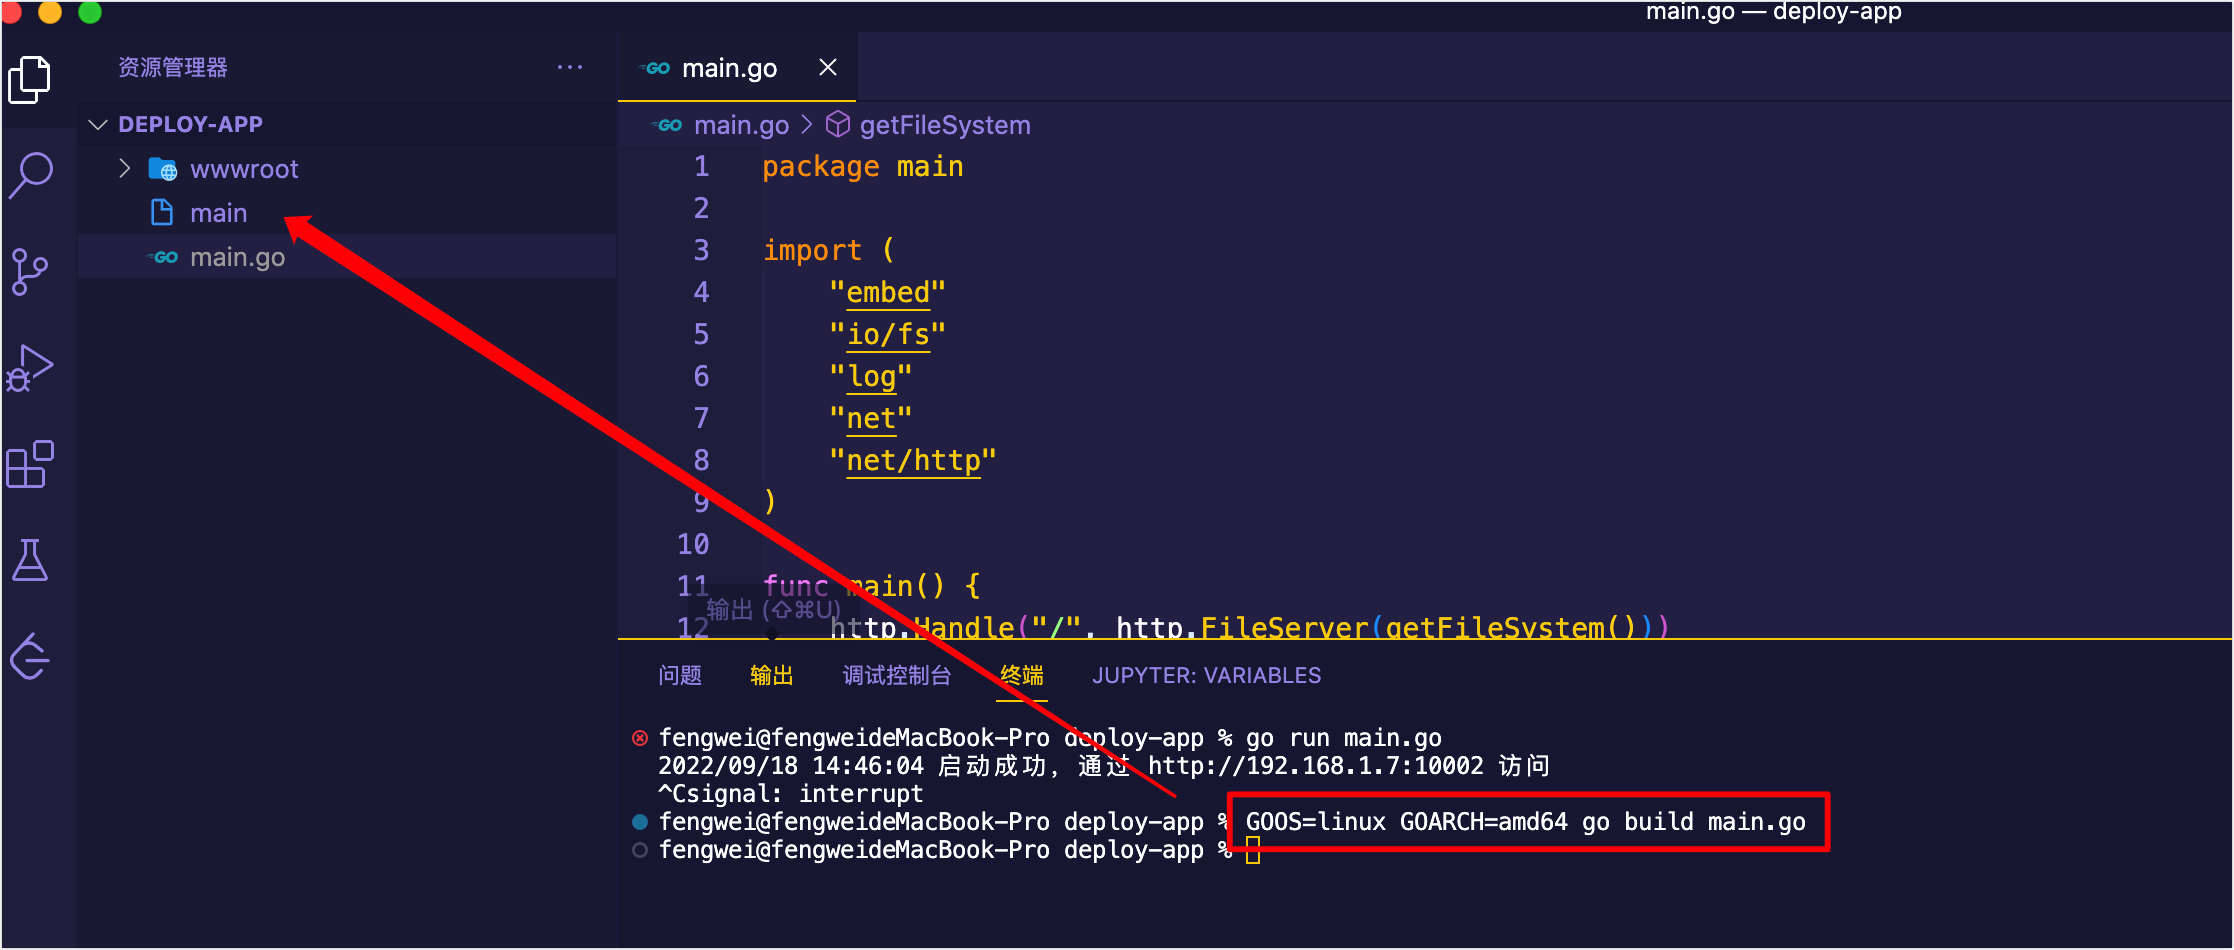Open JUPYTER: VARIABLES panel tab
The width and height of the screenshot is (2234, 950).
[x=1206, y=676]
